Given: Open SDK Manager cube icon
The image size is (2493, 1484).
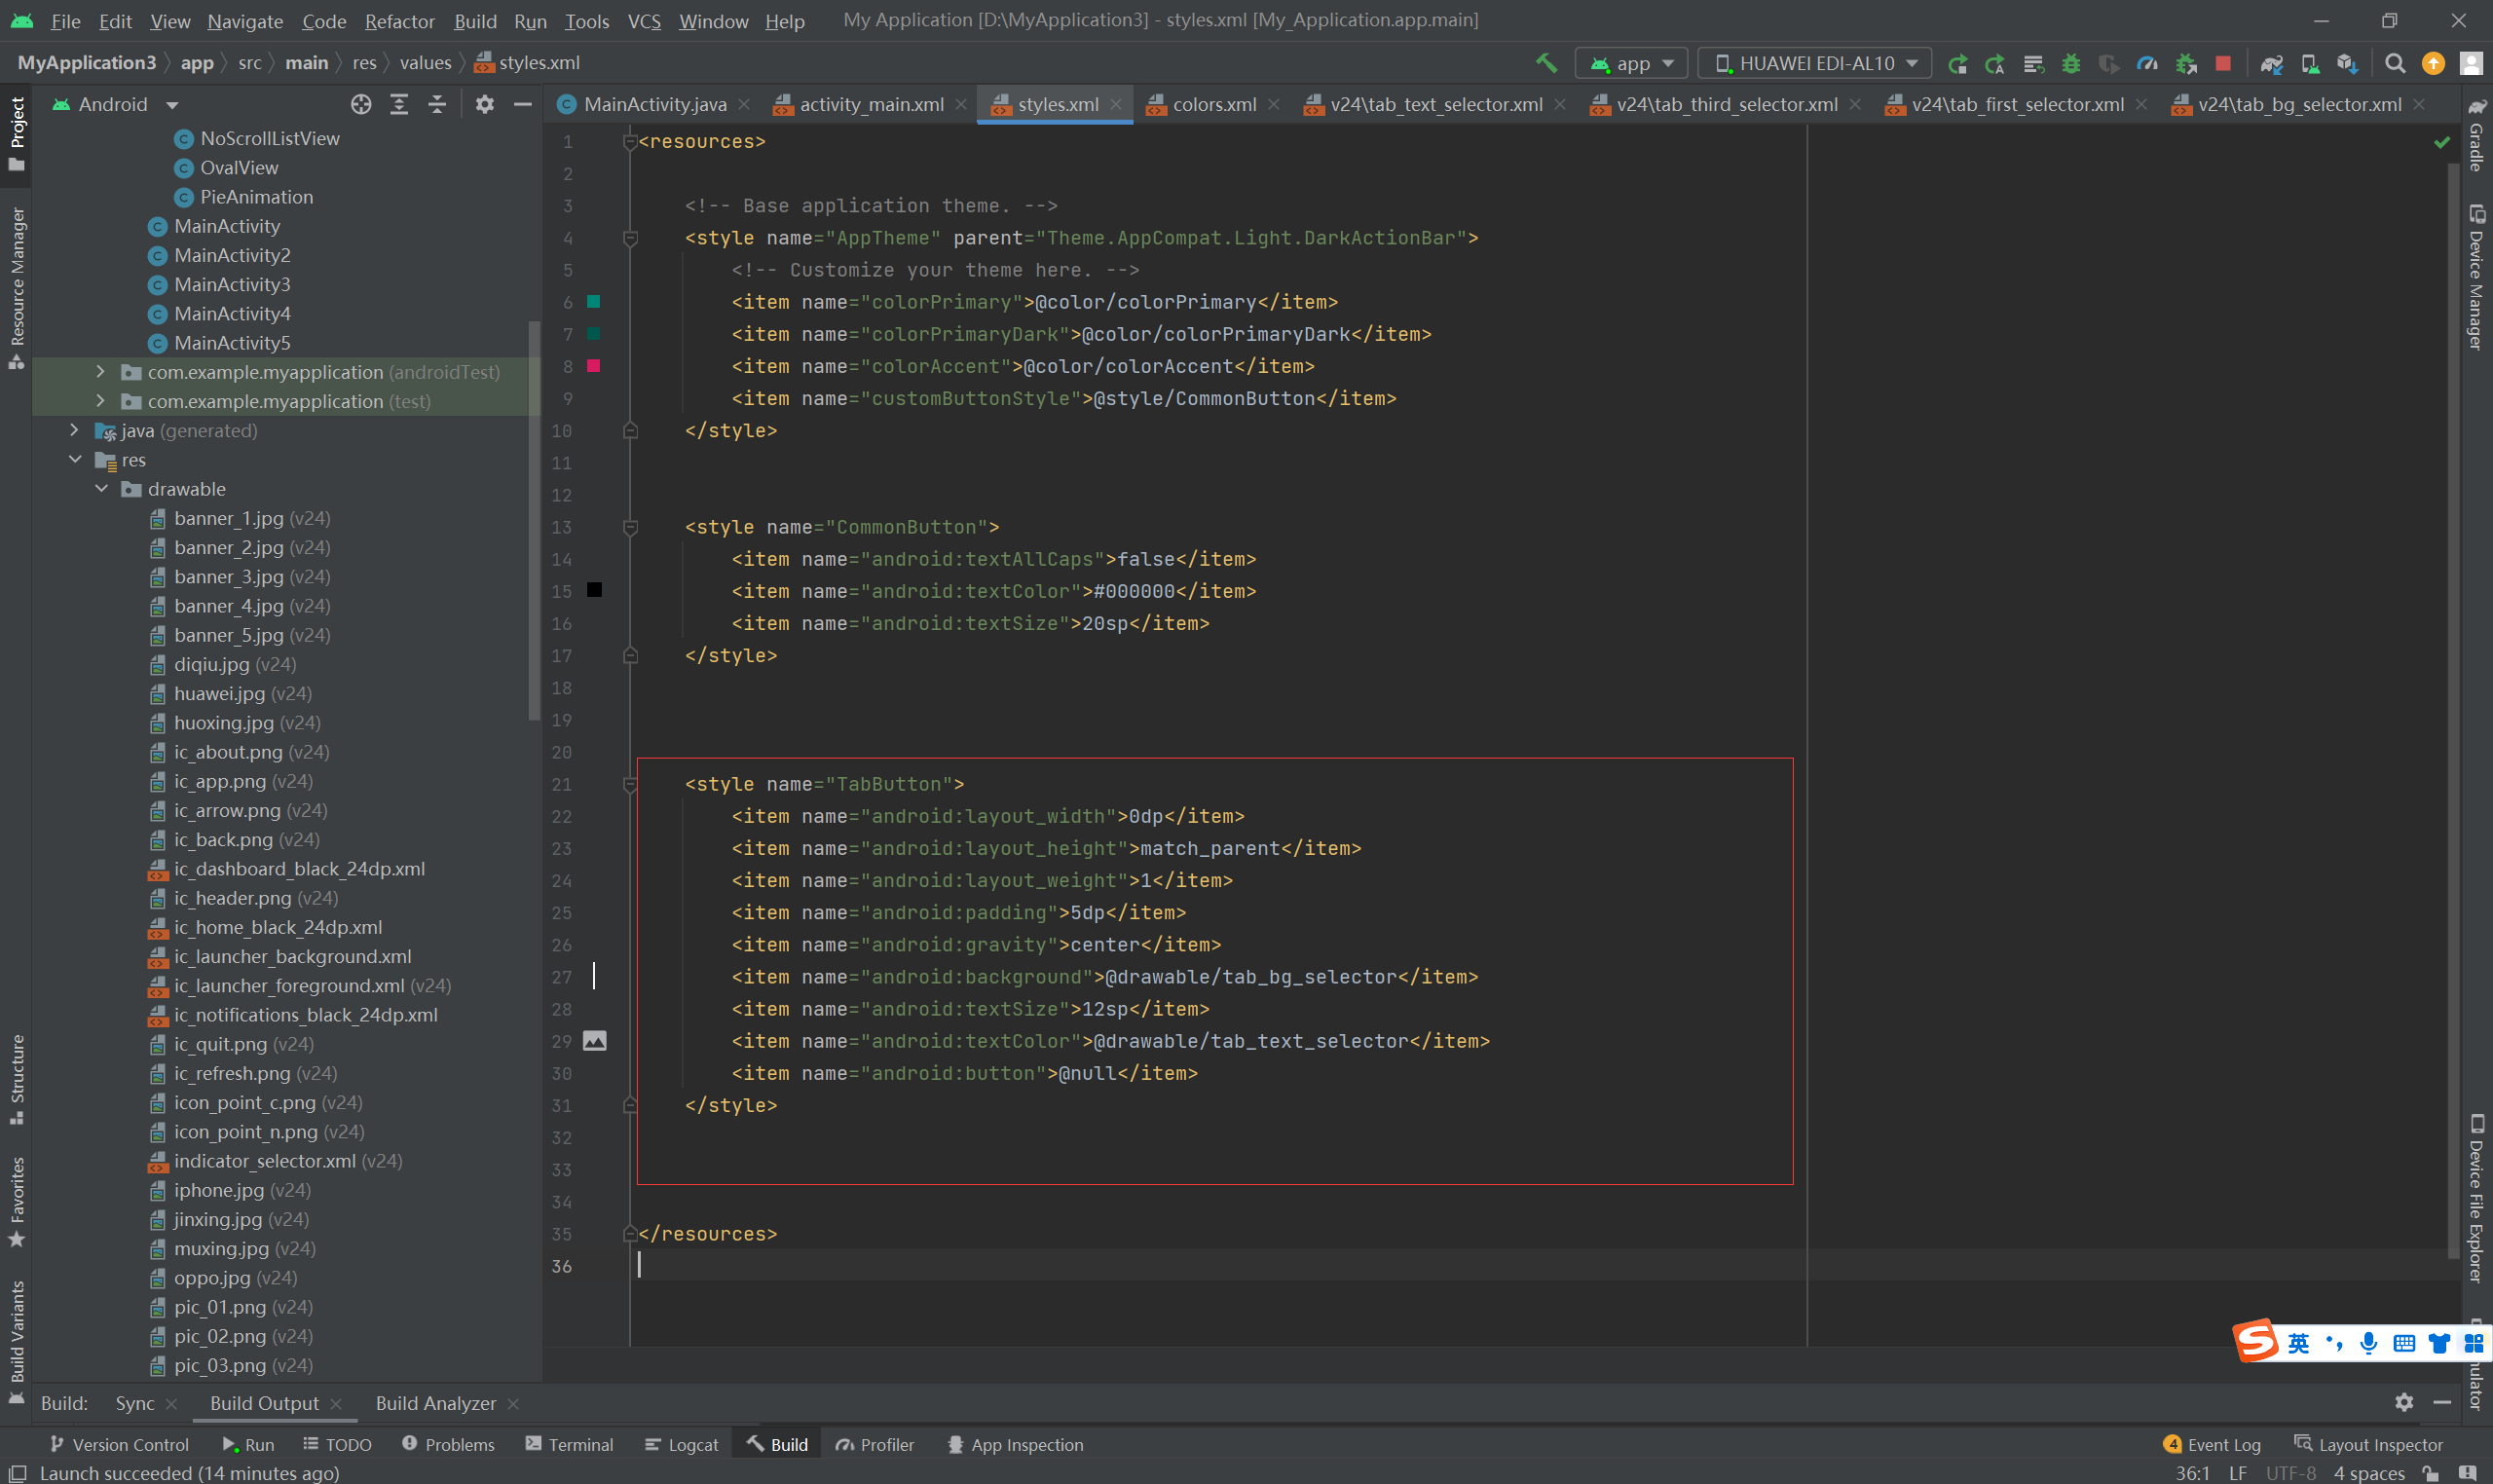Looking at the screenshot, I should coord(2347,63).
